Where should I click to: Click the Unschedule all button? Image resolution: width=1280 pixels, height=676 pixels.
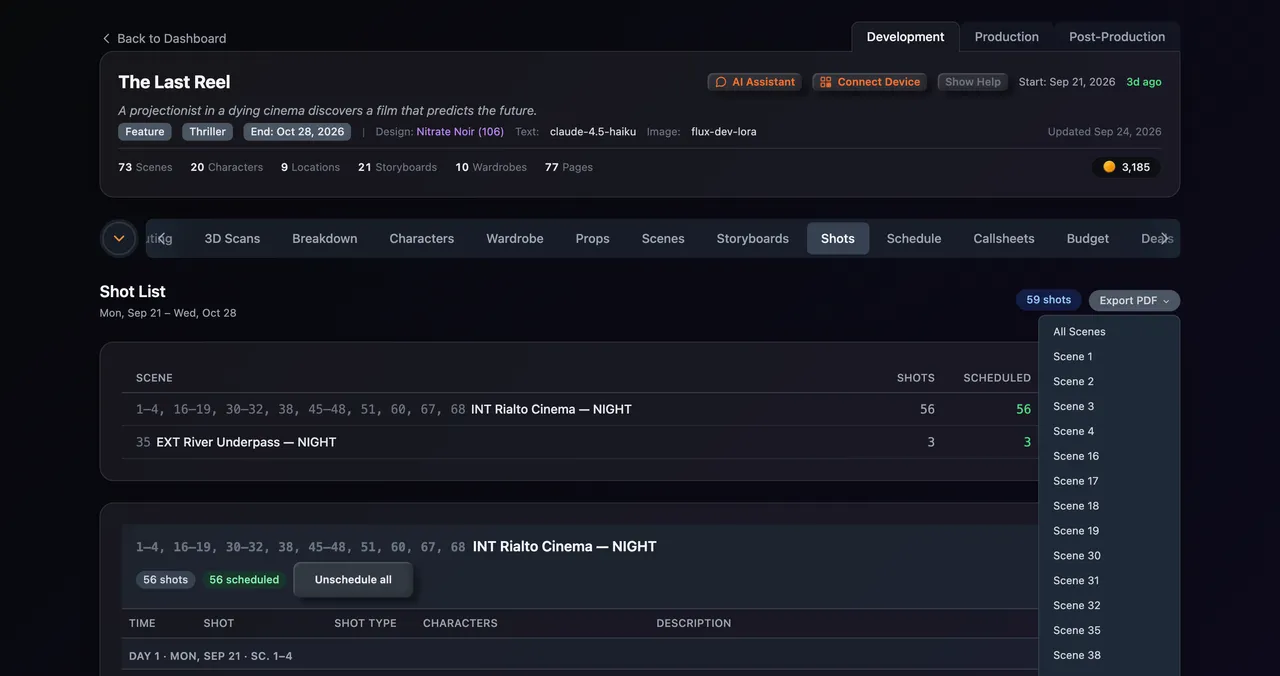(x=353, y=580)
